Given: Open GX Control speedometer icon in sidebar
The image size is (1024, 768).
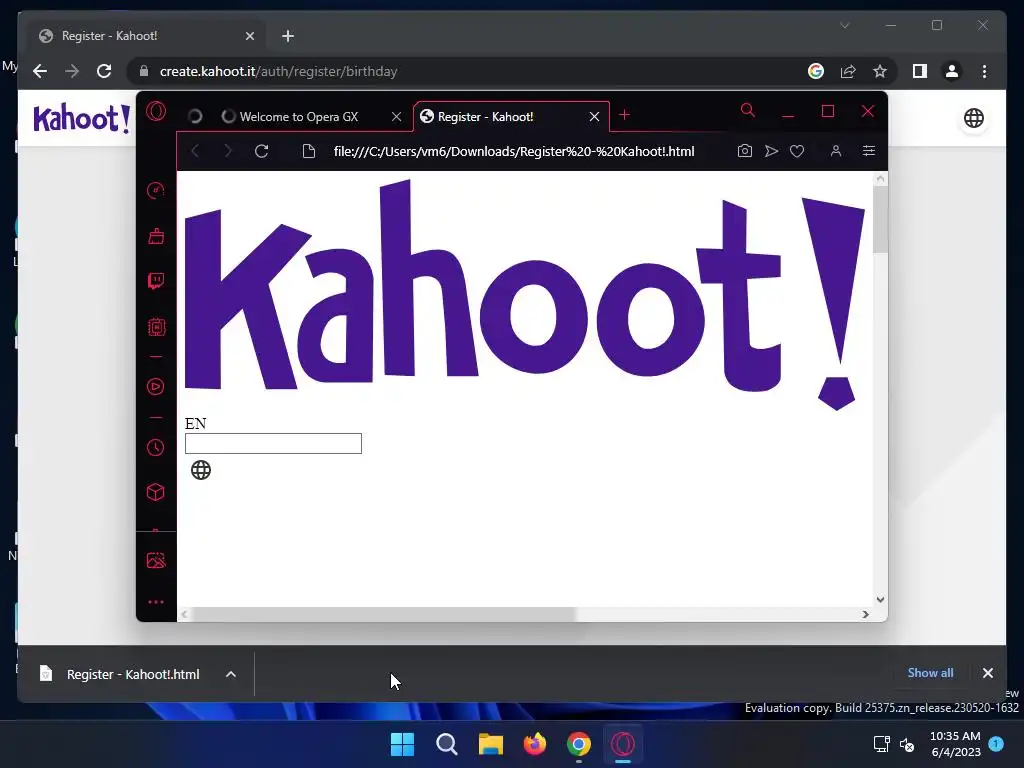Looking at the screenshot, I should tap(155, 191).
